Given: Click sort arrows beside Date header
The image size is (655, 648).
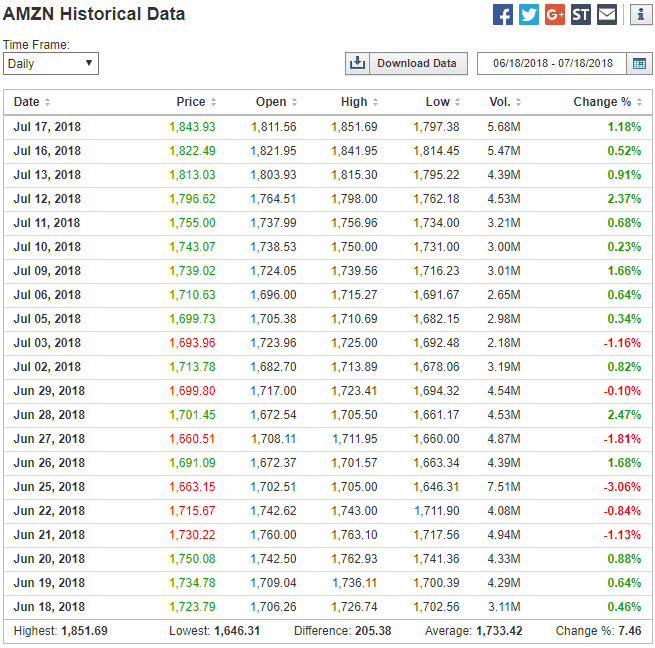Looking at the screenshot, I should [x=48, y=102].
